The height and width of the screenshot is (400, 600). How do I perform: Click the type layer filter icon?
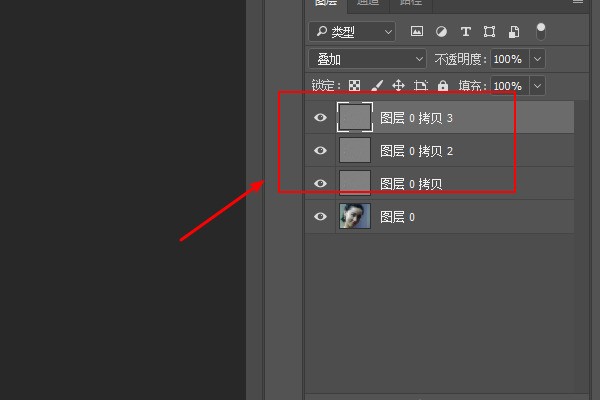[465, 32]
